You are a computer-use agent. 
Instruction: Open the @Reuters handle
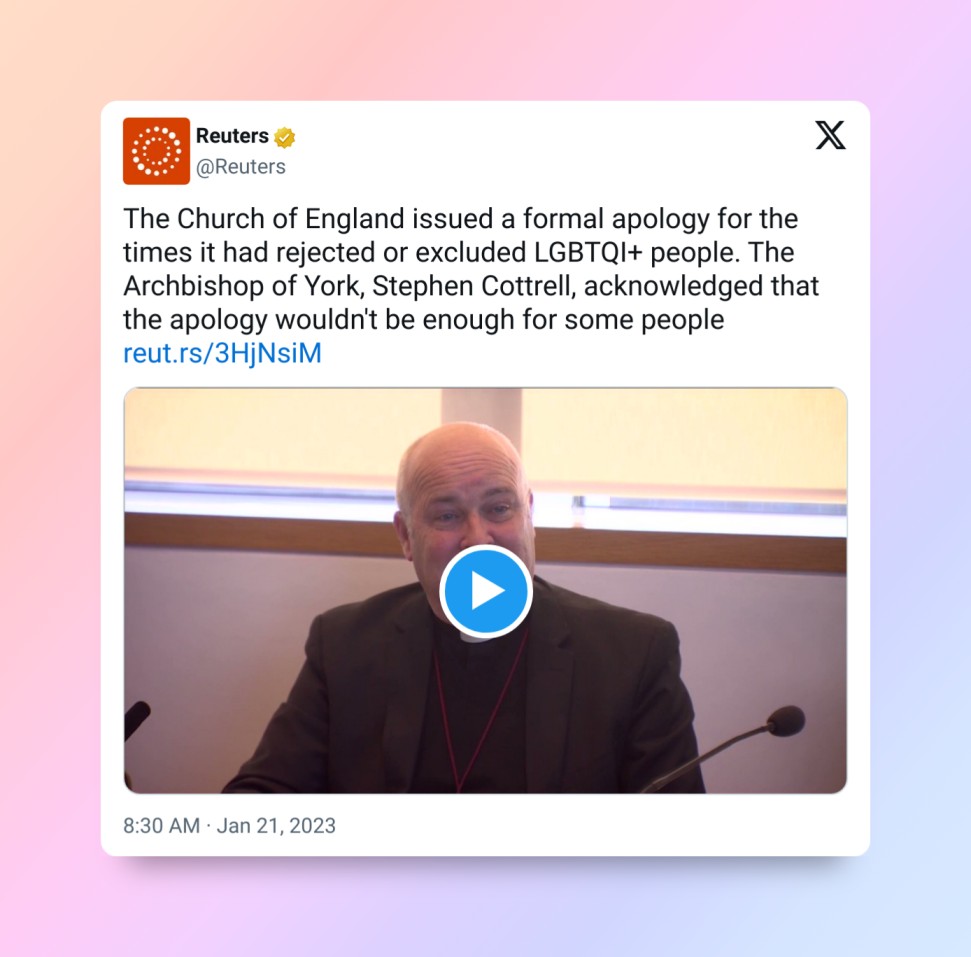(x=241, y=167)
